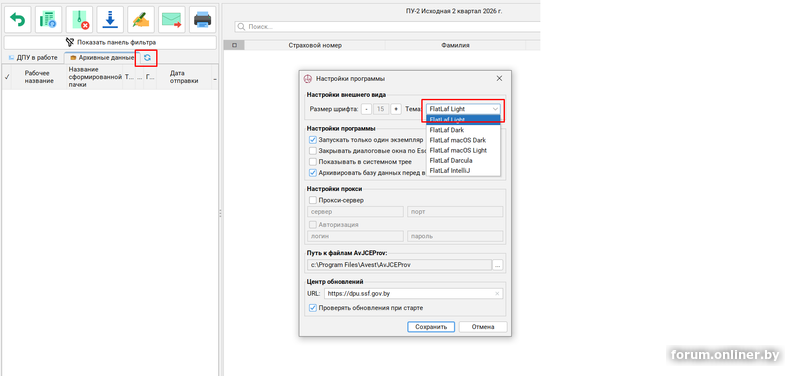Click the 'пароль' field
This screenshot has width=800, height=376.
455,236
